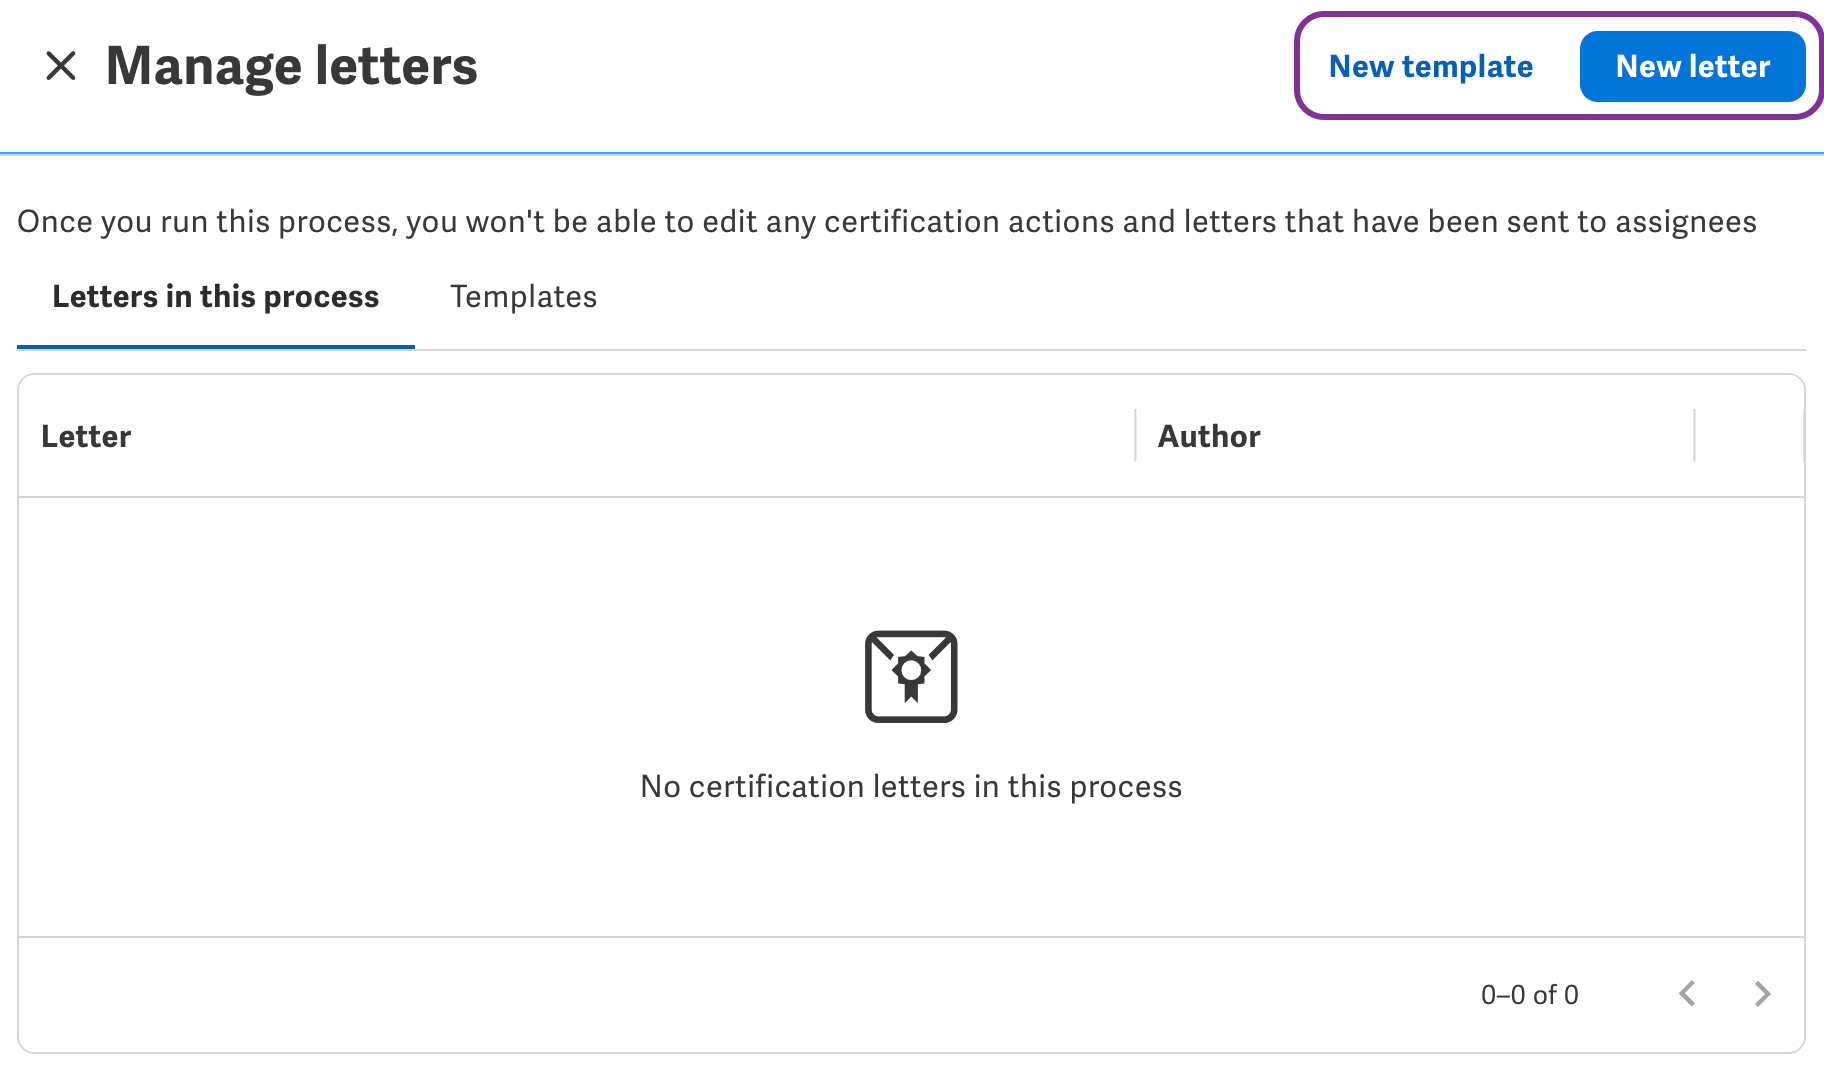
Task: Open the Templates tab
Action: [x=523, y=297]
